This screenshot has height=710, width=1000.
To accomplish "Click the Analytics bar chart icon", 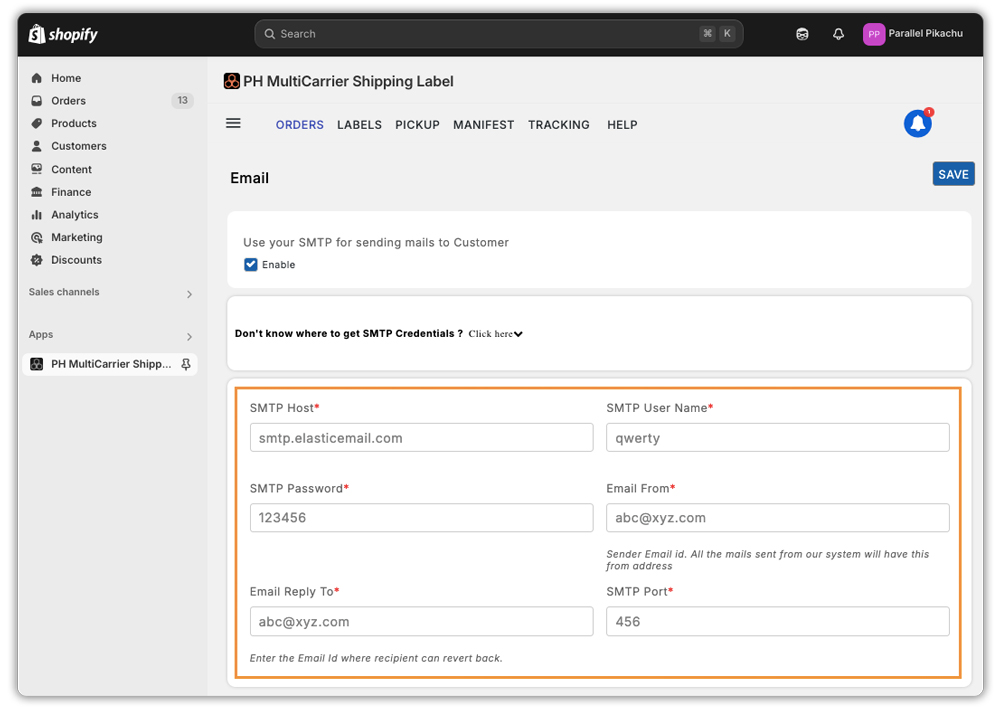I will (x=37, y=215).
